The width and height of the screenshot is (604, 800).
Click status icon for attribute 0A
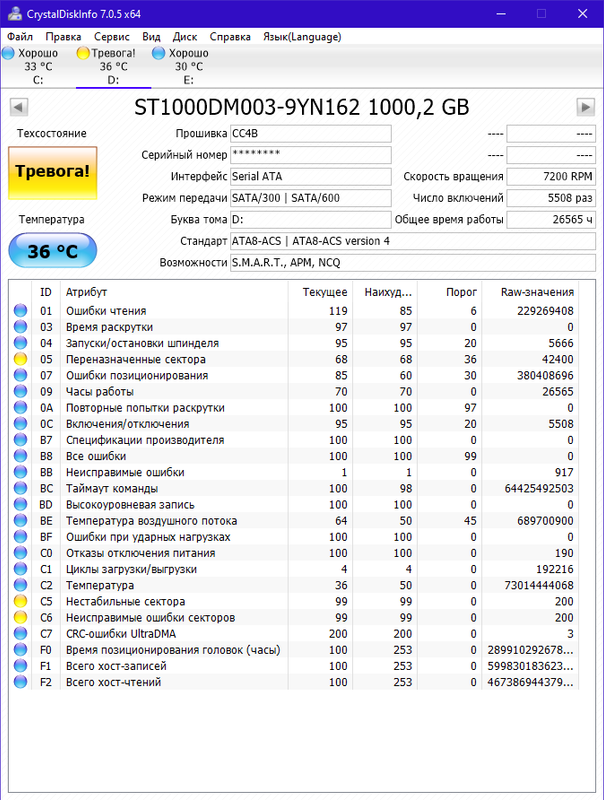20,407
